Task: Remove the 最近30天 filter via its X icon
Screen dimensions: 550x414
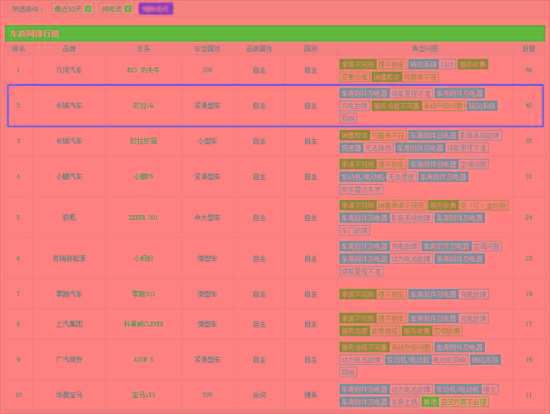Action: pyautogui.click(x=88, y=9)
